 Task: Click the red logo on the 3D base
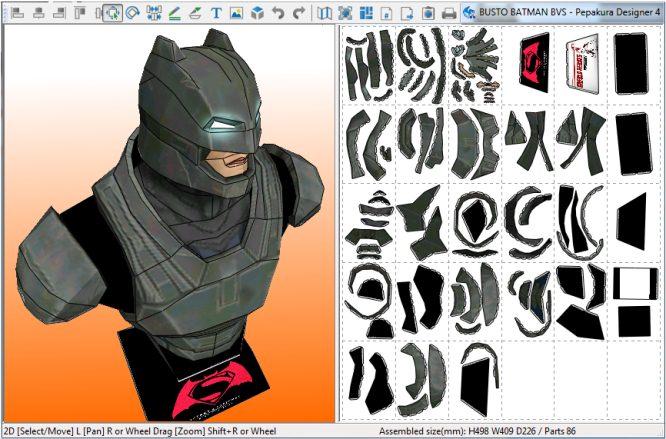(212, 388)
